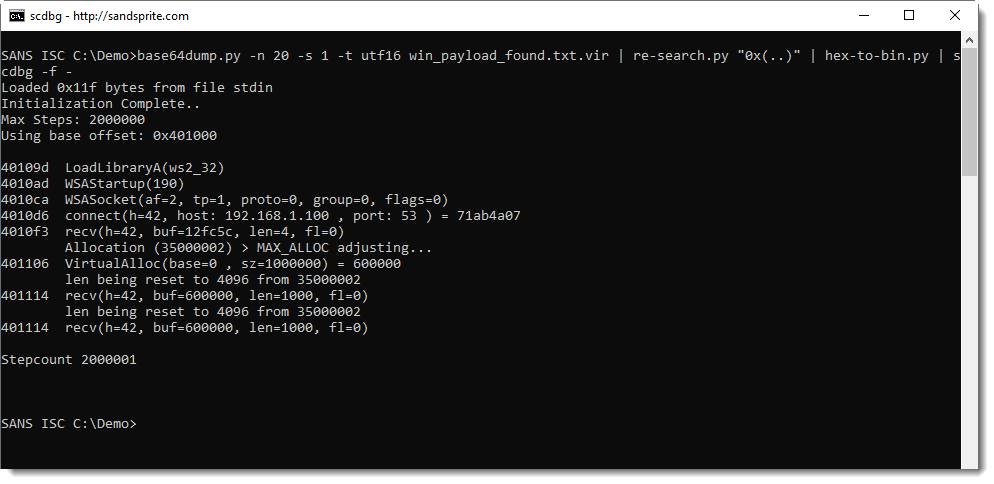The height and width of the screenshot is (484, 994).
Task: Open the console system menu icon
Action: click(x=16, y=16)
